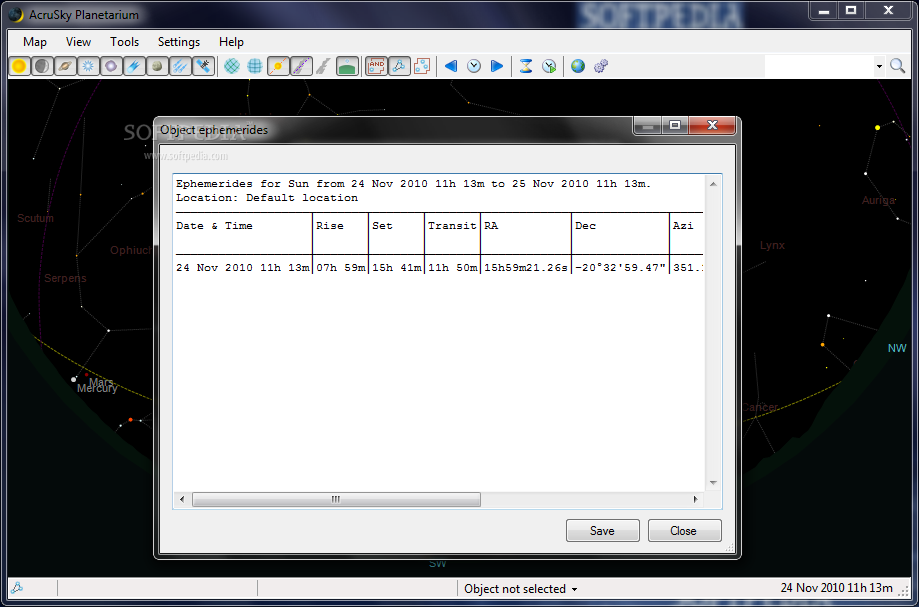This screenshot has height=607, width=919.
Task: Toggle the Sun display icon
Action: 19,66
